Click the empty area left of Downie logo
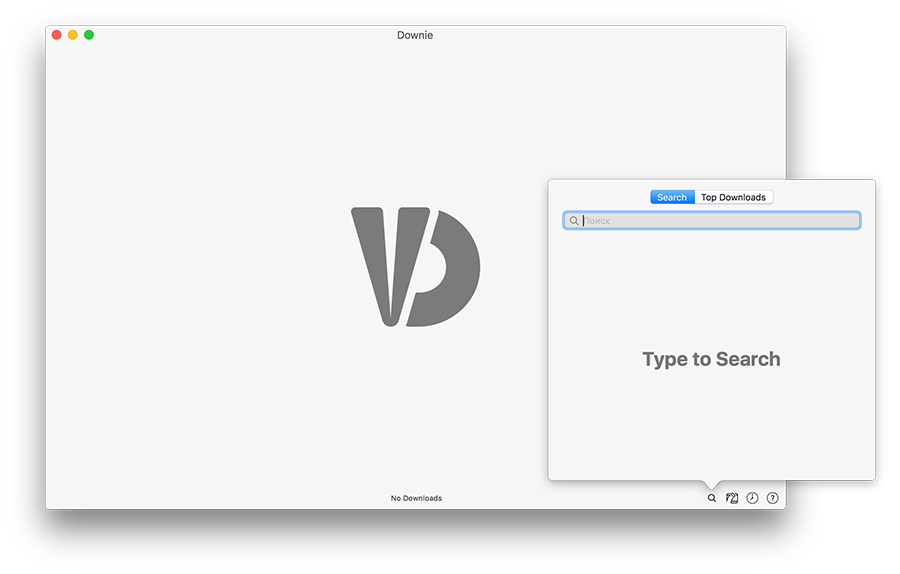The height and width of the screenshot is (574, 900). point(200,266)
